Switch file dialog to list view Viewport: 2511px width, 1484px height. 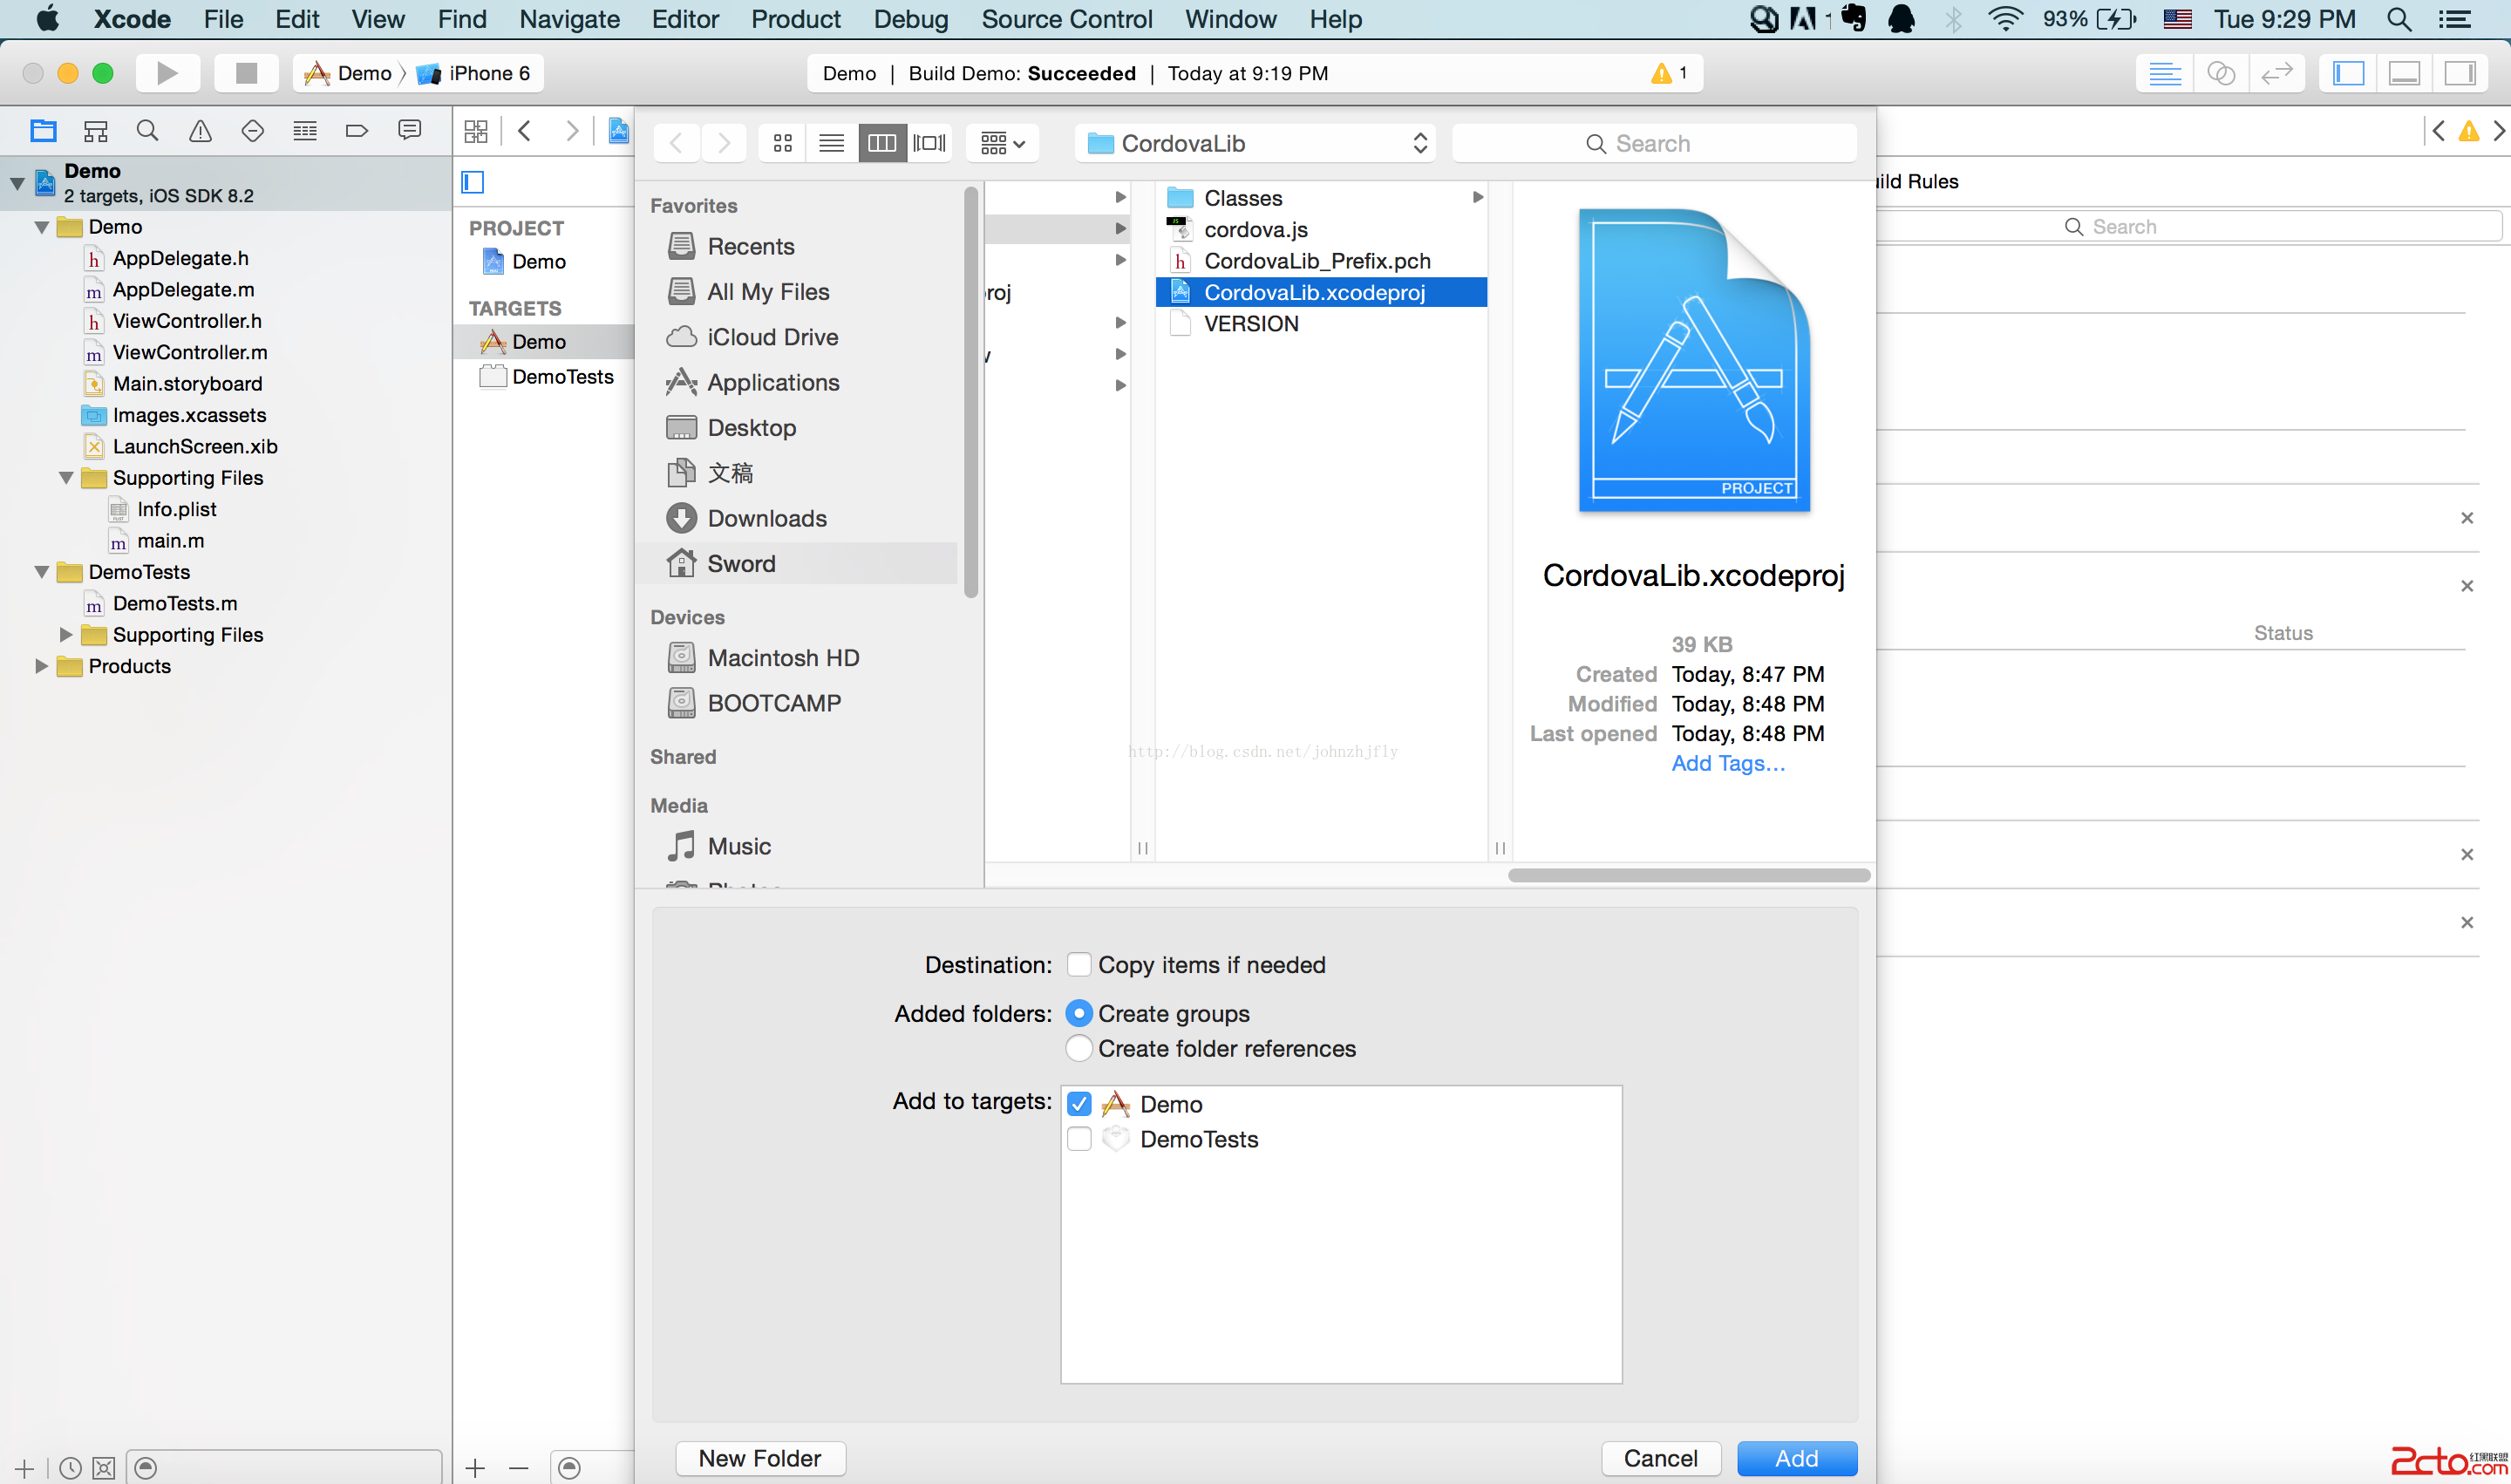click(x=831, y=143)
